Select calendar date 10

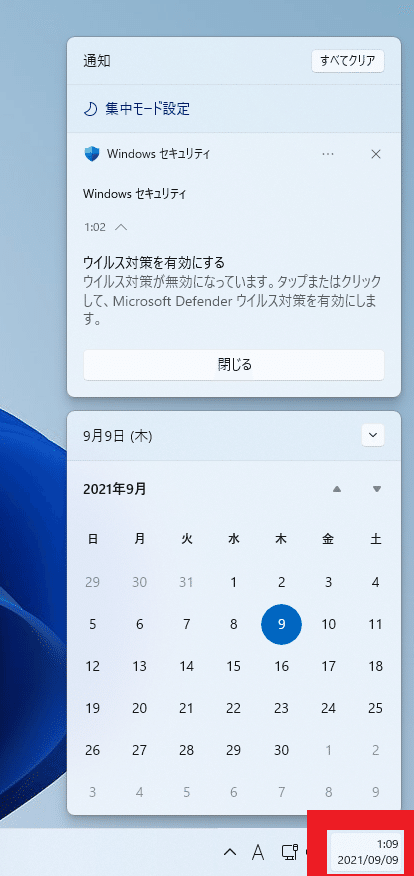[x=329, y=624]
